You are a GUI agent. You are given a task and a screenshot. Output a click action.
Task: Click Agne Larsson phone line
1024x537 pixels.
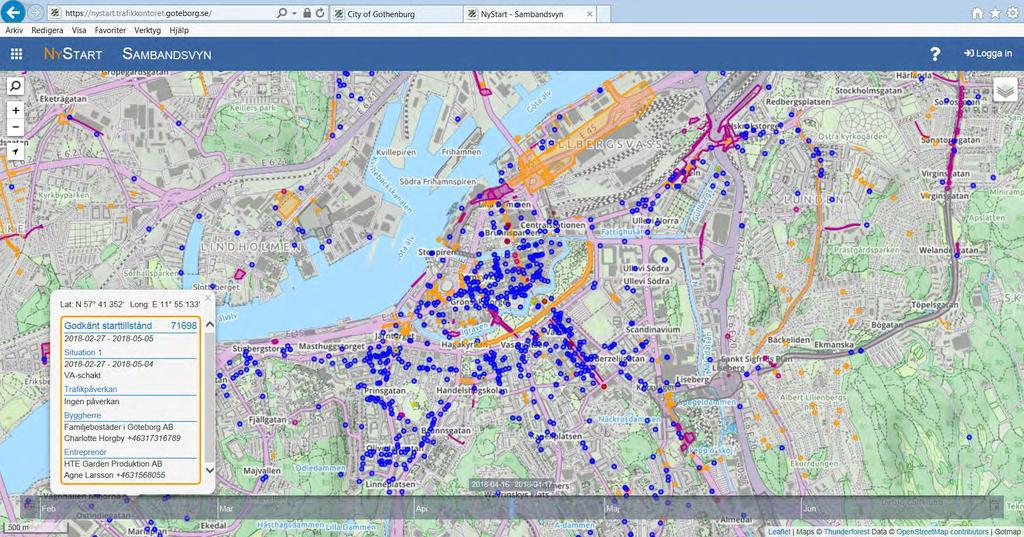(x=114, y=475)
